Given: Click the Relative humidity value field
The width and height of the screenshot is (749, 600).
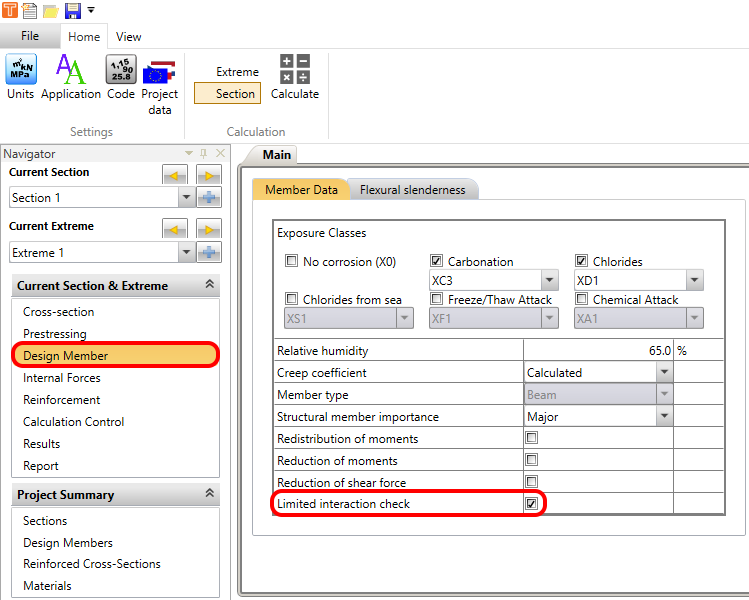Looking at the screenshot, I should (x=598, y=351).
